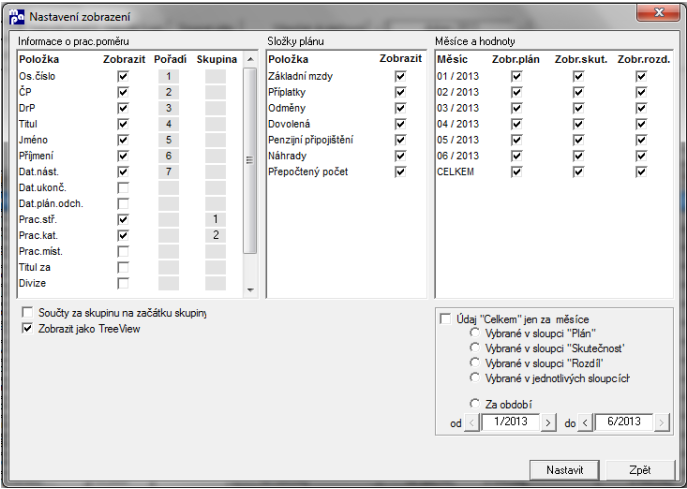Check Údaj "Celkem" jen za měsíce
Image resolution: width=687 pixels, height=489 pixels.
point(446,319)
